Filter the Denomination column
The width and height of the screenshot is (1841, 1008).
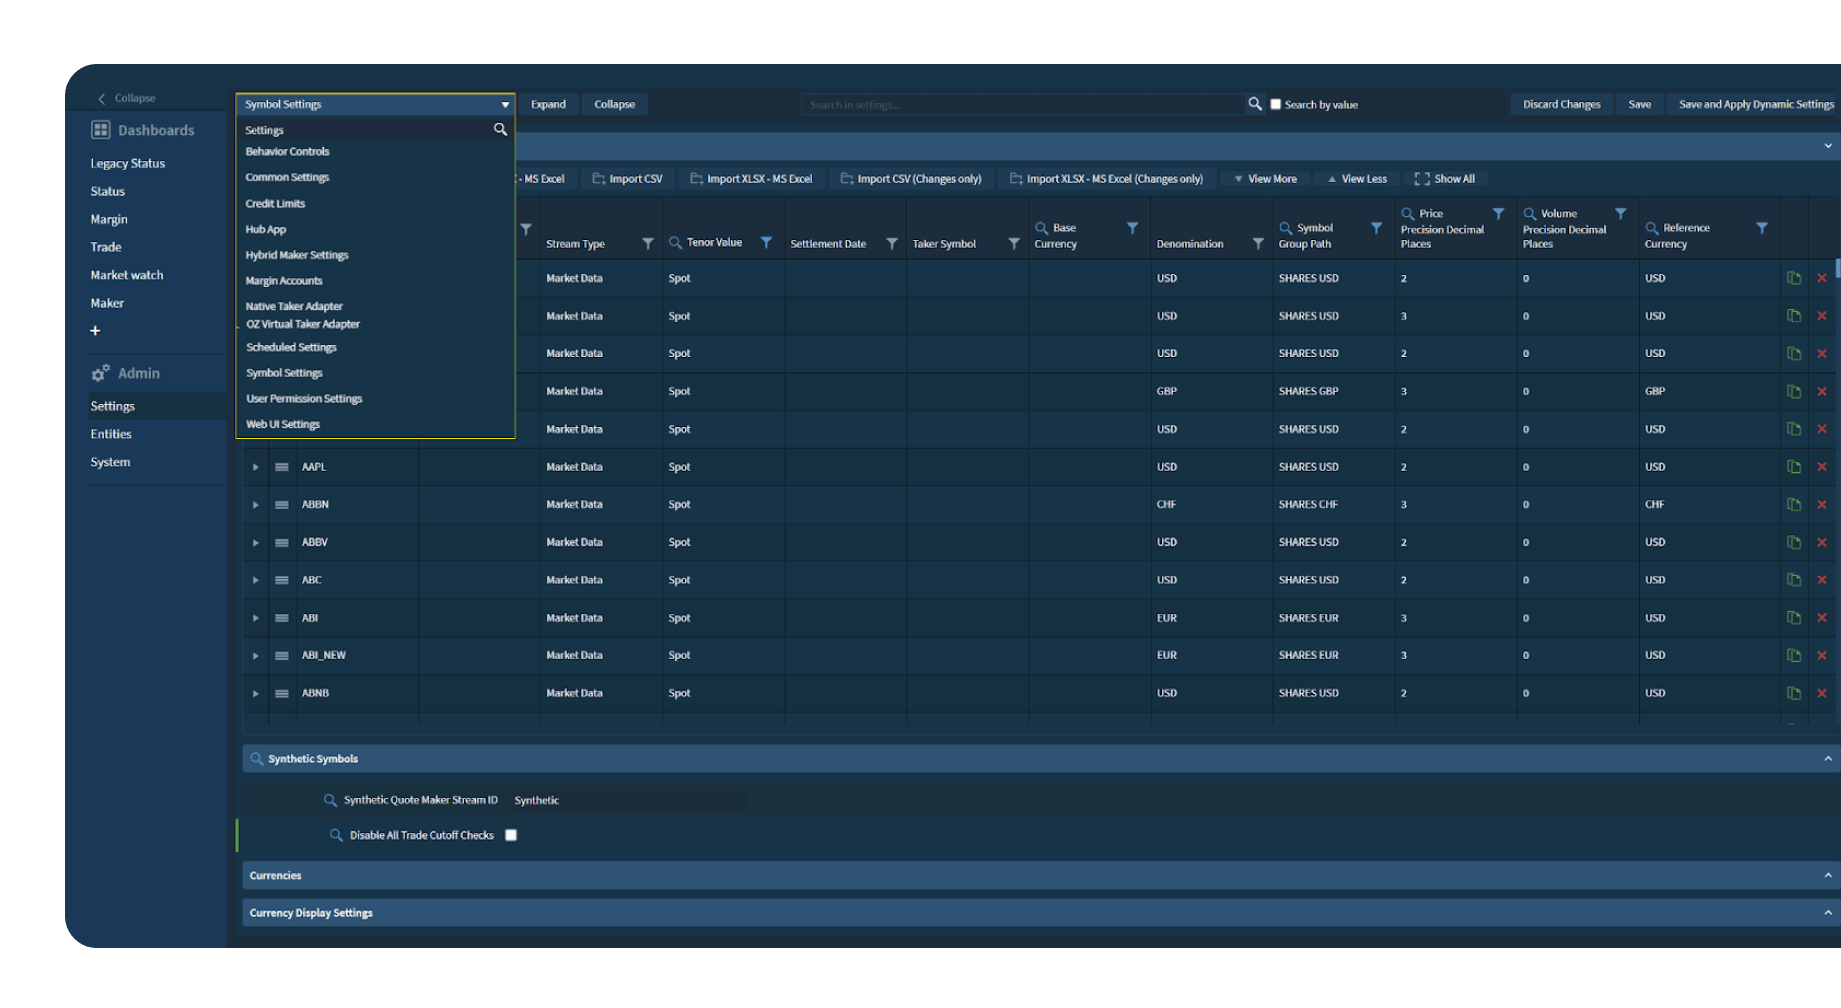point(1258,243)
